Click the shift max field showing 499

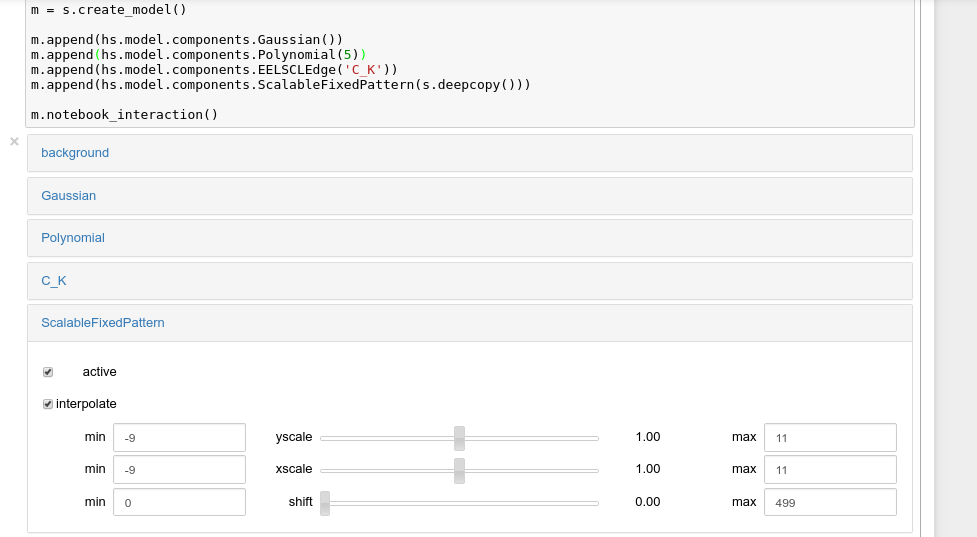point(830,502)
